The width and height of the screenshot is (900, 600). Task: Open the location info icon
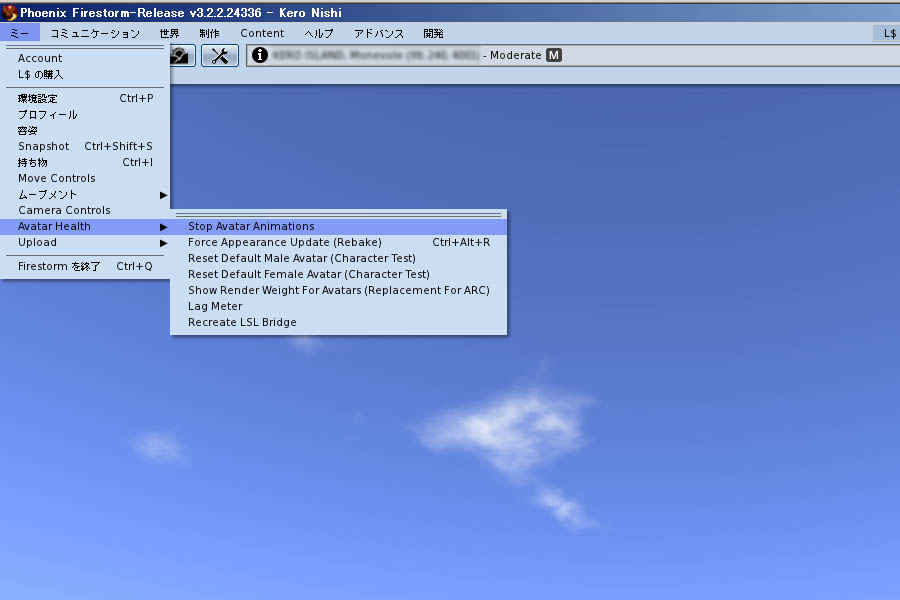tap(260, 55)
